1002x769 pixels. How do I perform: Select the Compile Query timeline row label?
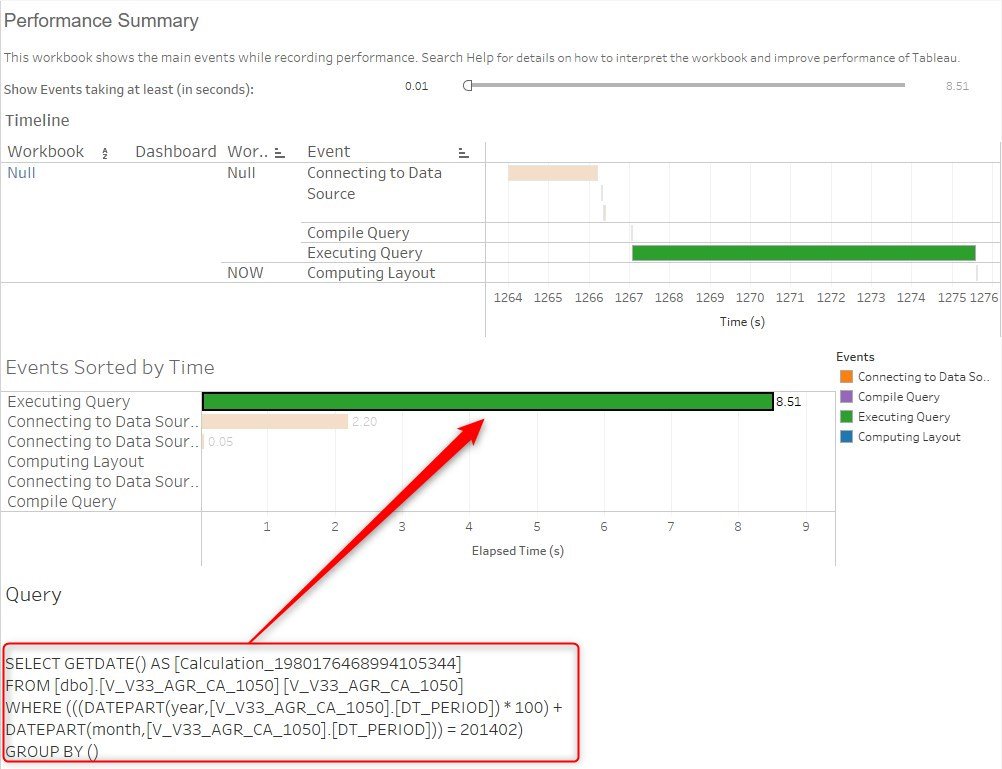coord(358,233)
